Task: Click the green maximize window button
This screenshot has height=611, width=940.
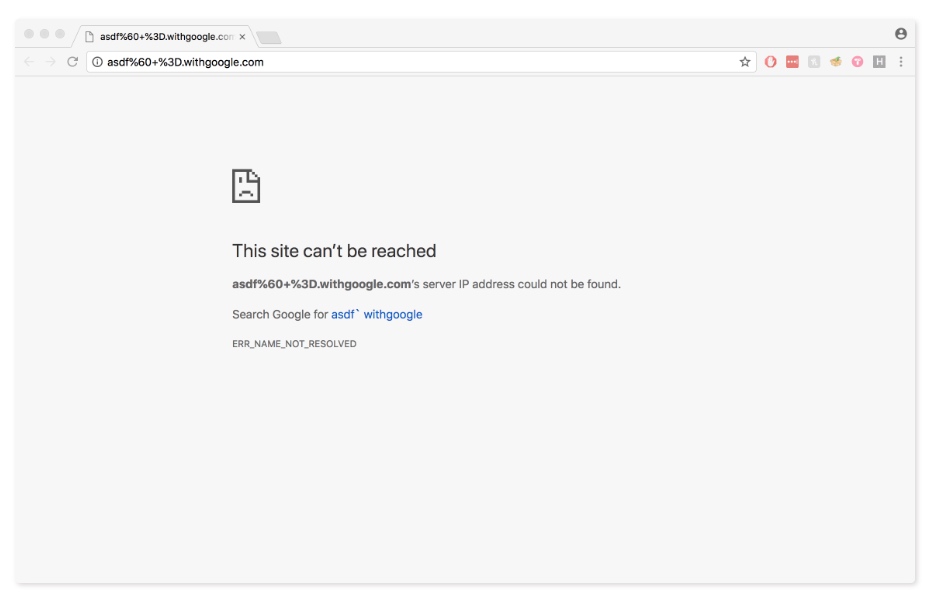Action: (60, 34)
